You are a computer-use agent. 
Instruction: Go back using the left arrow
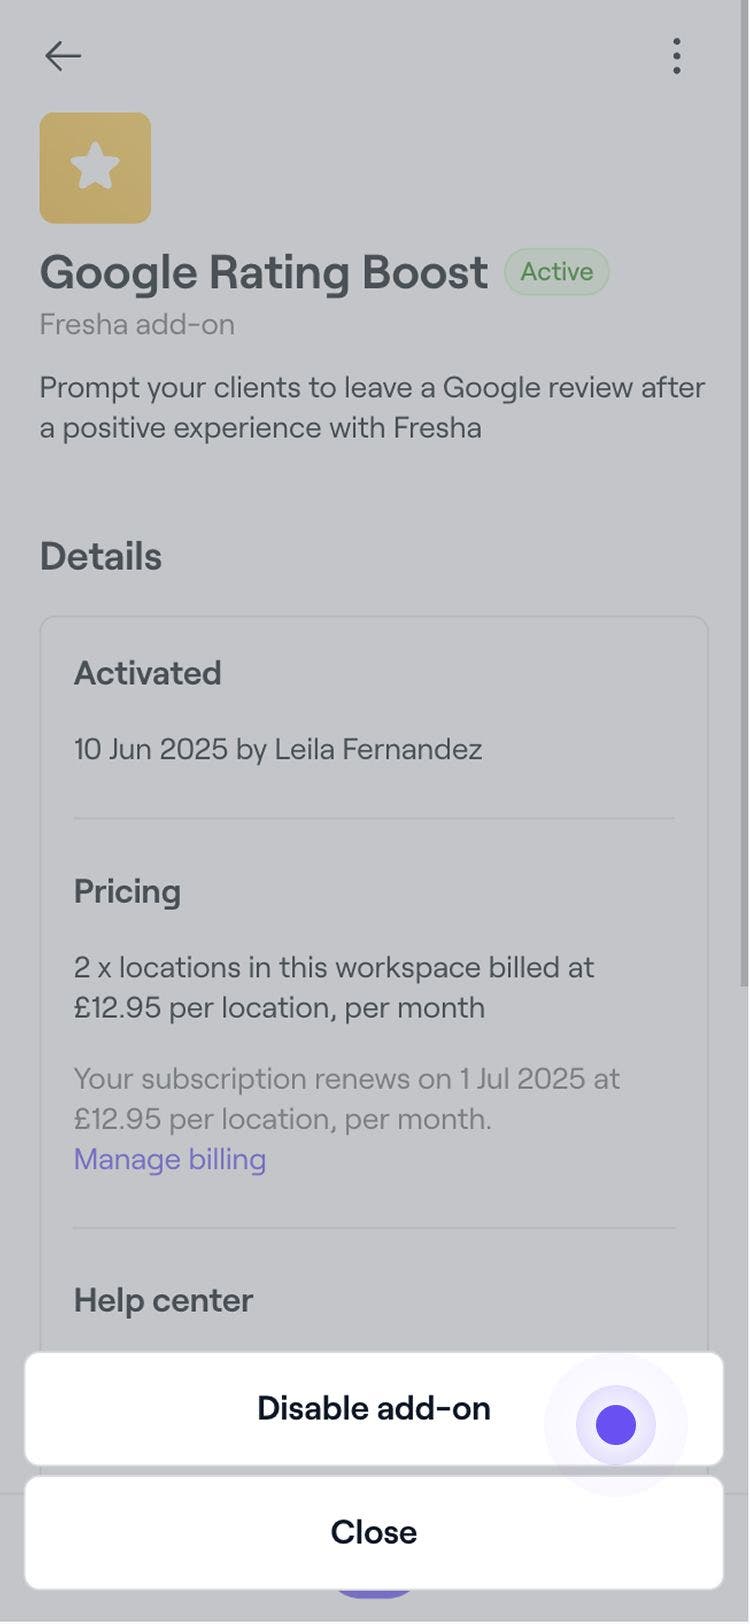(x=62, y=56)
